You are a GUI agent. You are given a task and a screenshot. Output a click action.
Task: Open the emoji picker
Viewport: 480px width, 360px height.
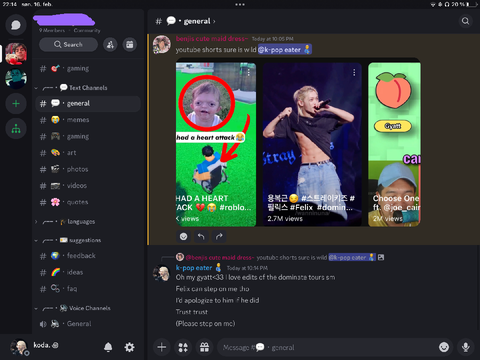click(444, 347)
